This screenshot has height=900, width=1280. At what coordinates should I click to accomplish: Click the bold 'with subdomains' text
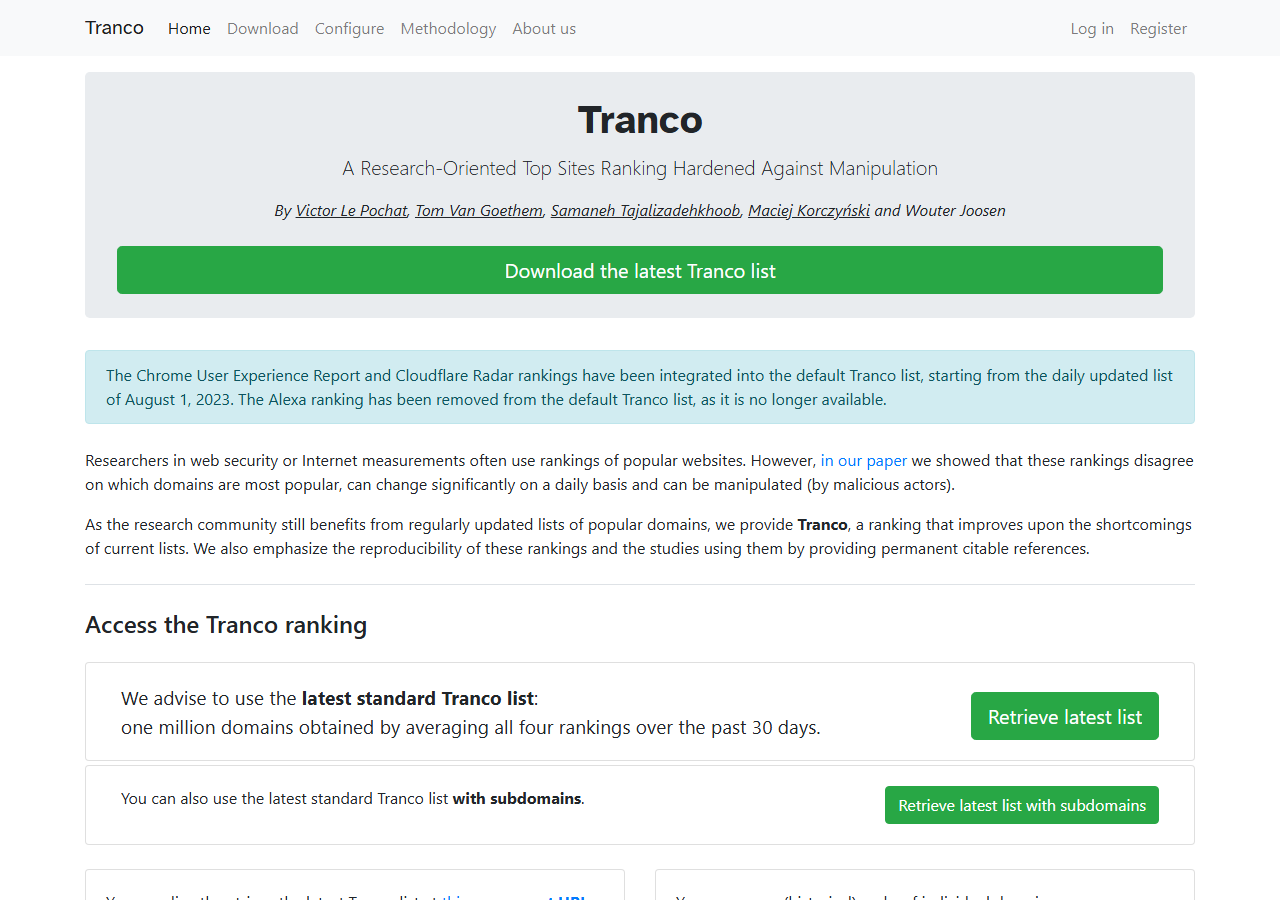tap(517, 798)
